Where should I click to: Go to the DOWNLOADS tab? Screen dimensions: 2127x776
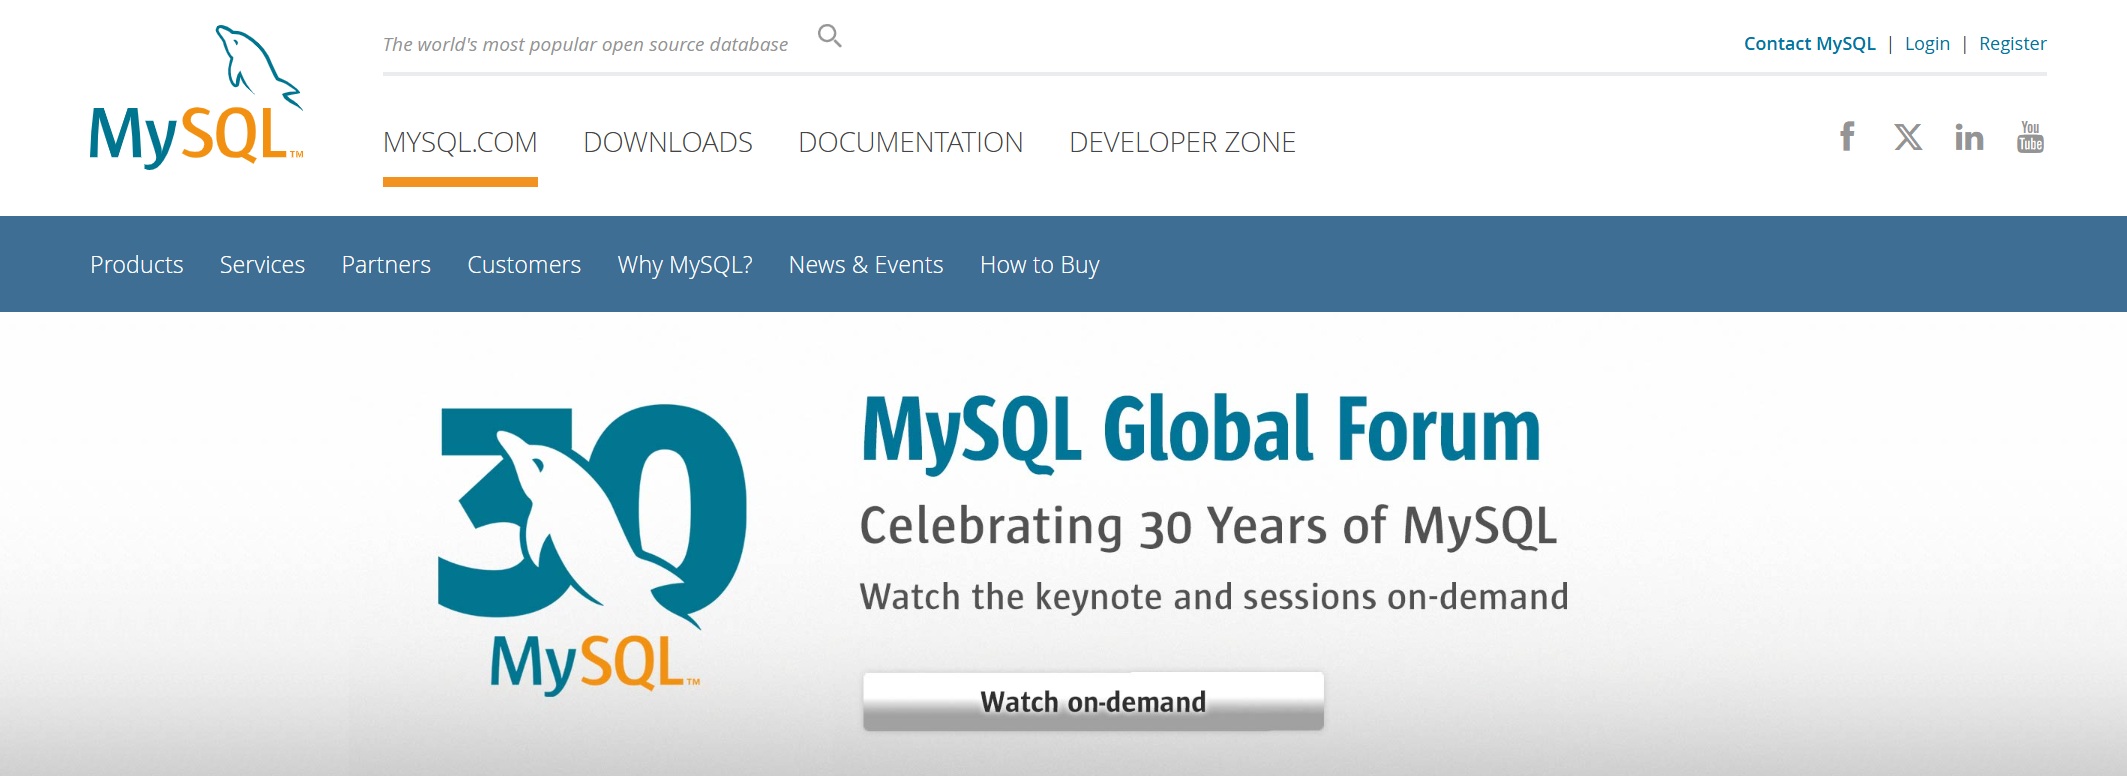point(668,142)
